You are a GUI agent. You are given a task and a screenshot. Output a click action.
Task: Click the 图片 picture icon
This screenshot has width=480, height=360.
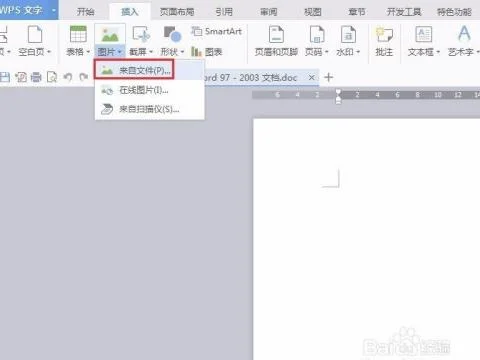(x=110, y=34)
